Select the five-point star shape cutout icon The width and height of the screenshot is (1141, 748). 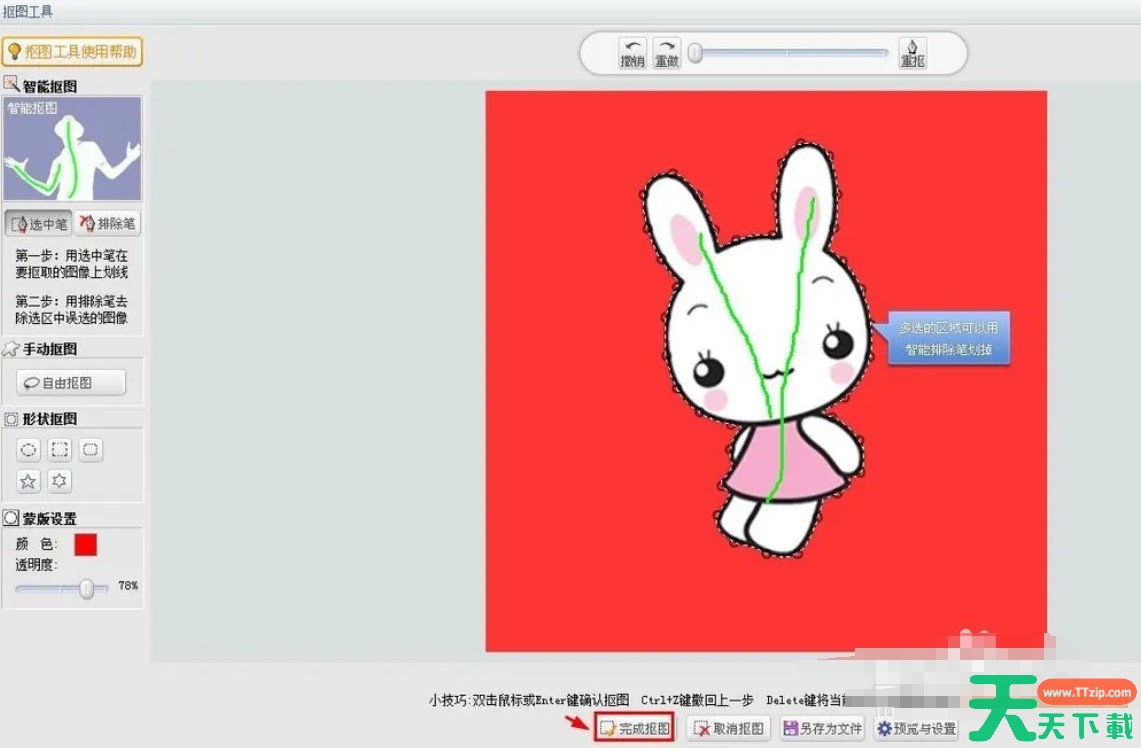point(29,481)
